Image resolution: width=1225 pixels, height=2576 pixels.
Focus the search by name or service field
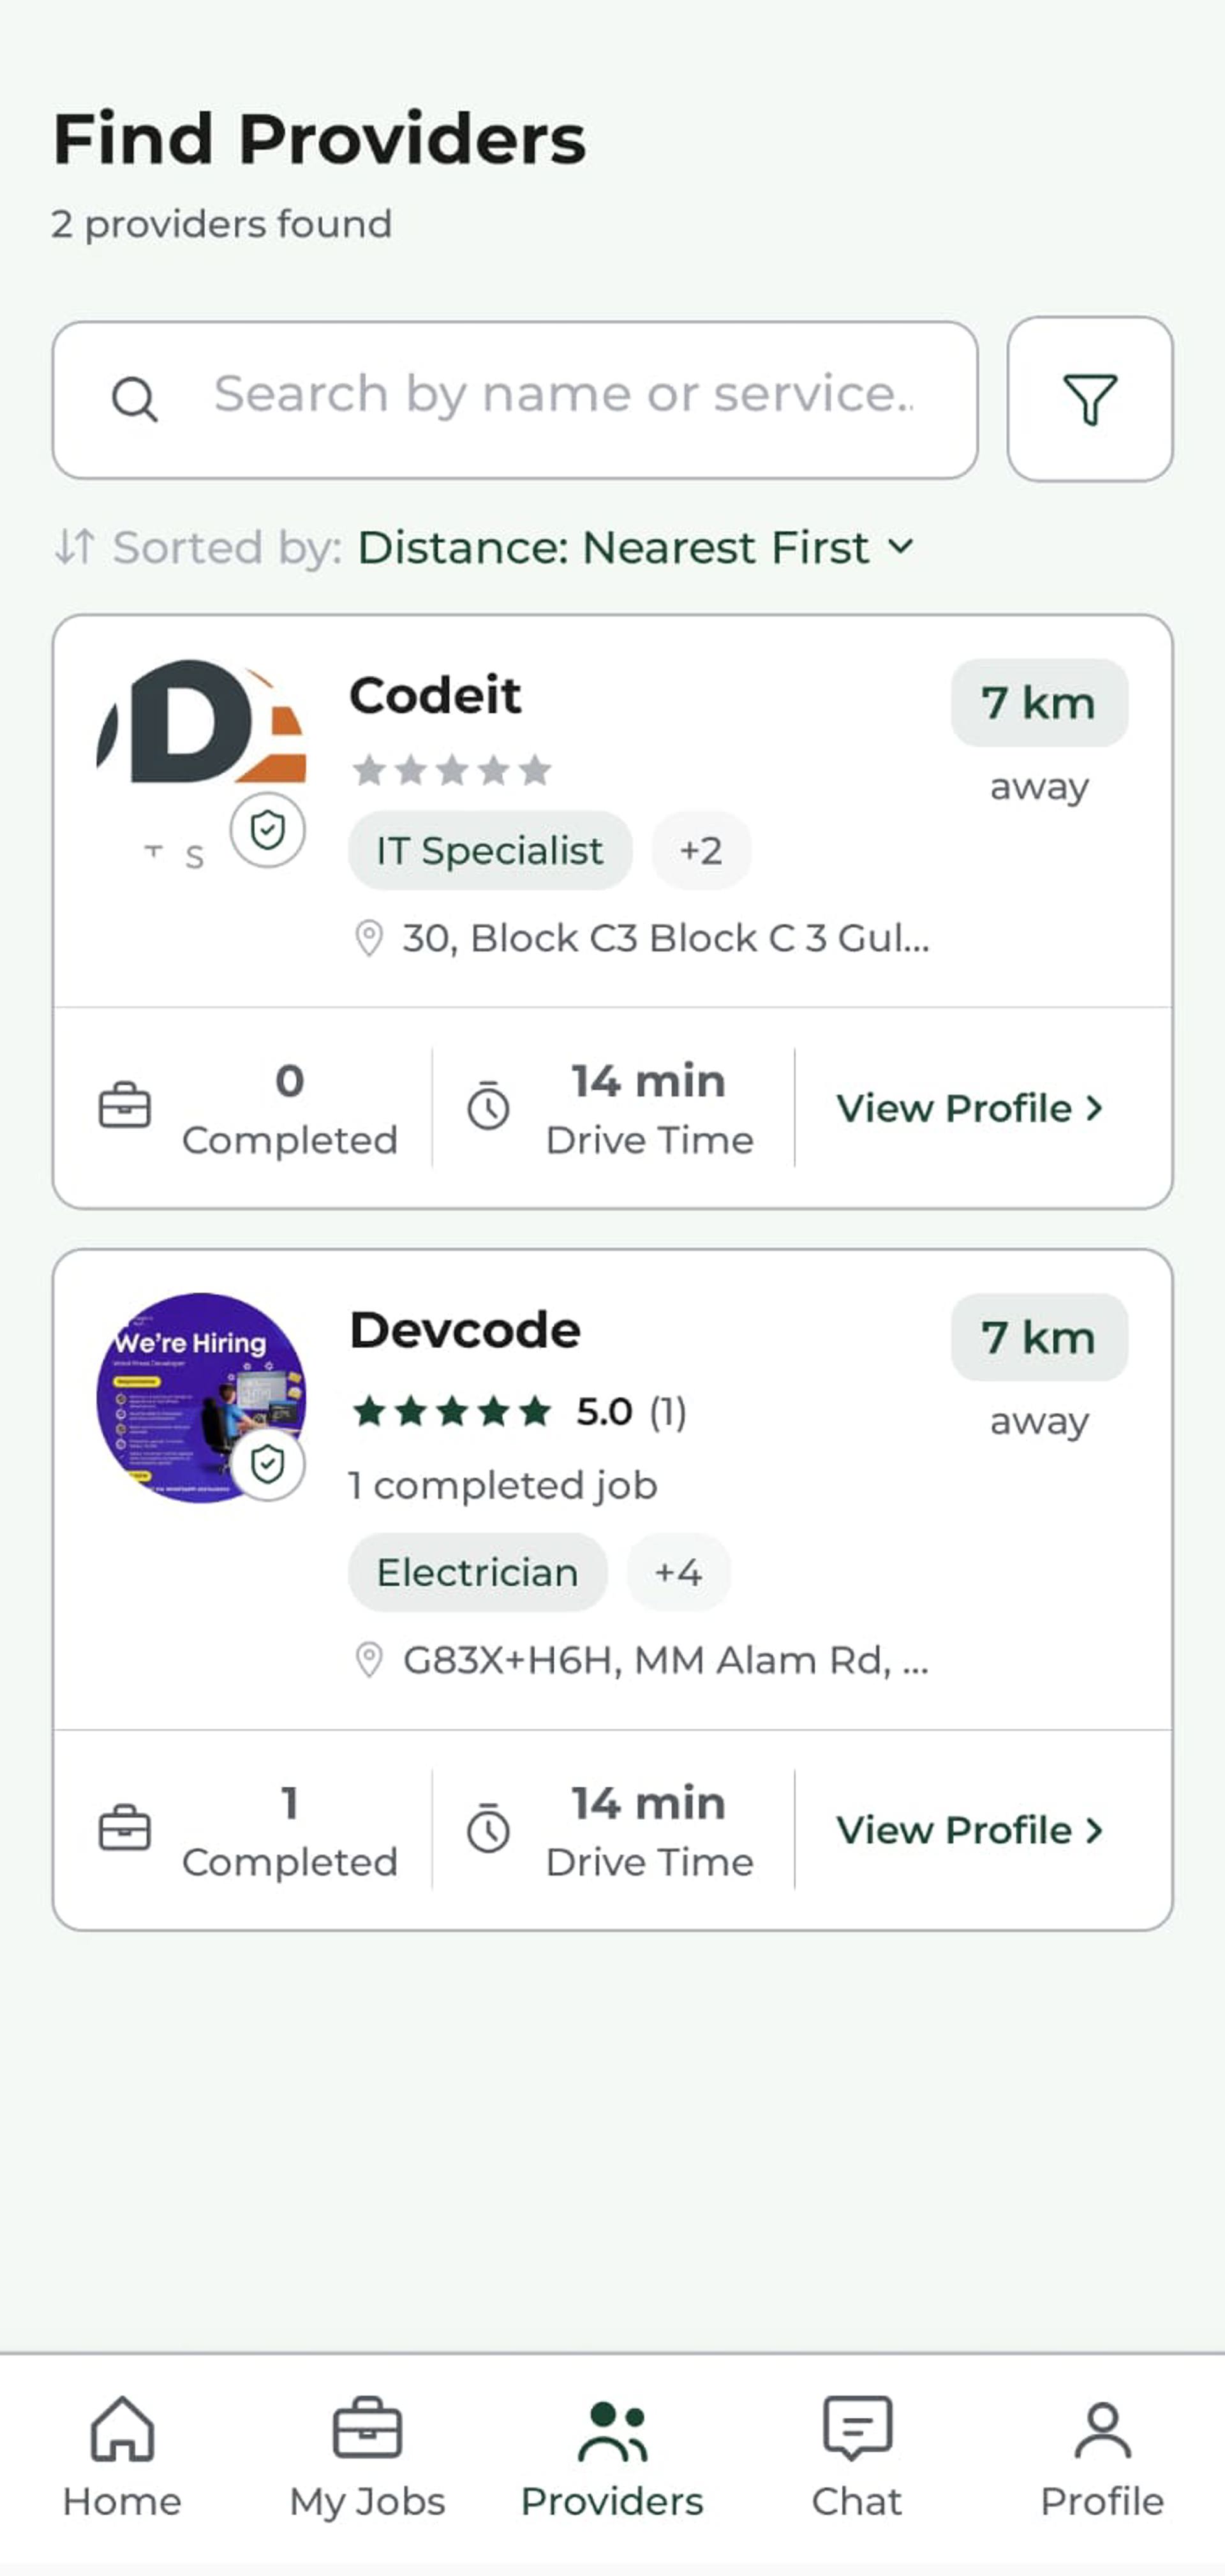click(x=515, y=399)
